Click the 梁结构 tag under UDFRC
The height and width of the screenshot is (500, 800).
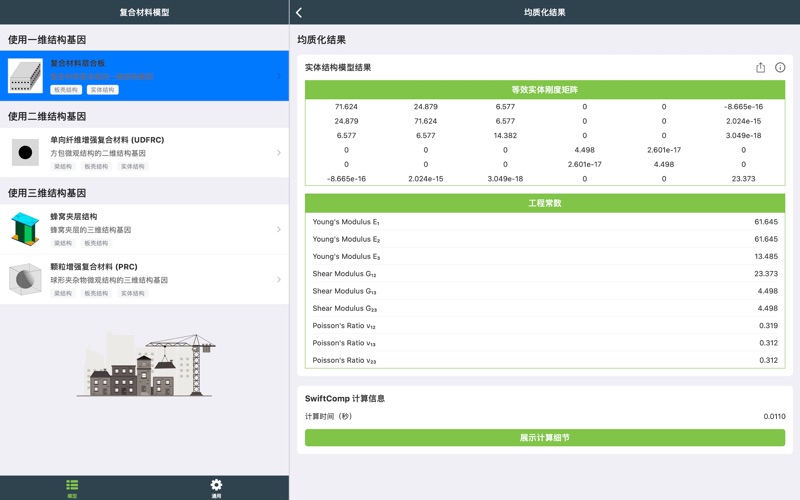[63, 167]
